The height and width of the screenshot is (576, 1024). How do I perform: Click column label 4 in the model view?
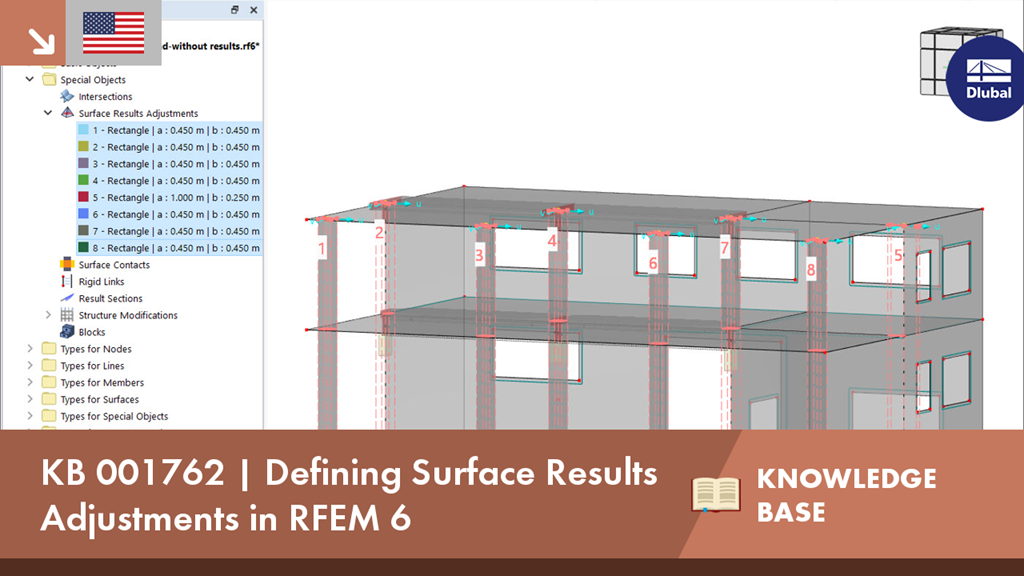(552, 240)
